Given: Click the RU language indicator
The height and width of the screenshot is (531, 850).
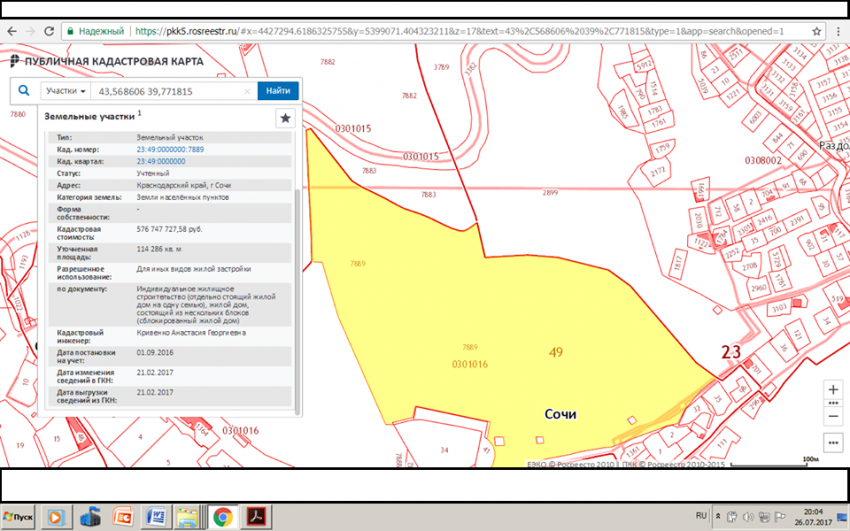Looking at the screenshot, I should [701, 516].
